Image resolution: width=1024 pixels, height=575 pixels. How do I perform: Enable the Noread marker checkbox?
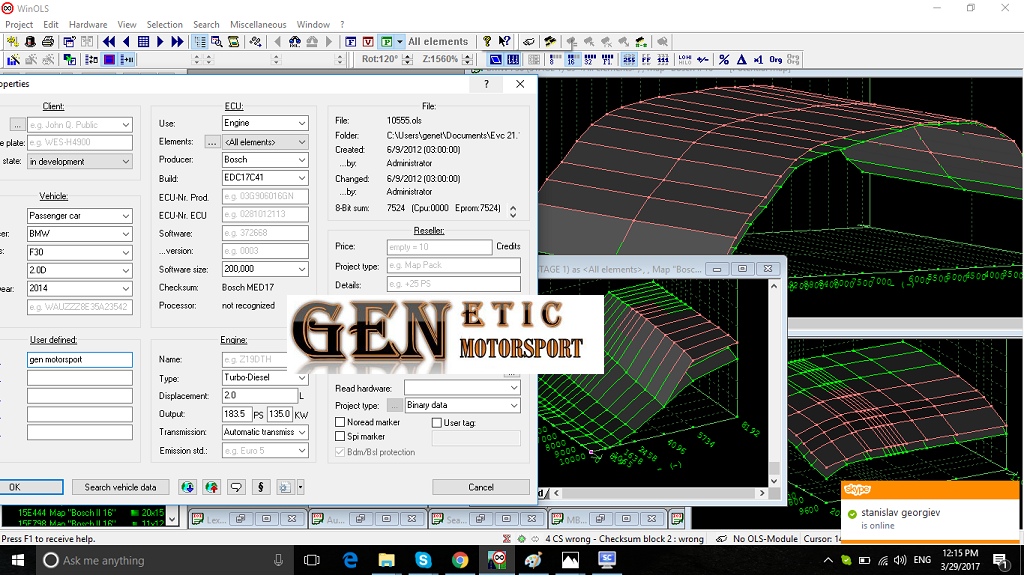(x=341, y=423)
